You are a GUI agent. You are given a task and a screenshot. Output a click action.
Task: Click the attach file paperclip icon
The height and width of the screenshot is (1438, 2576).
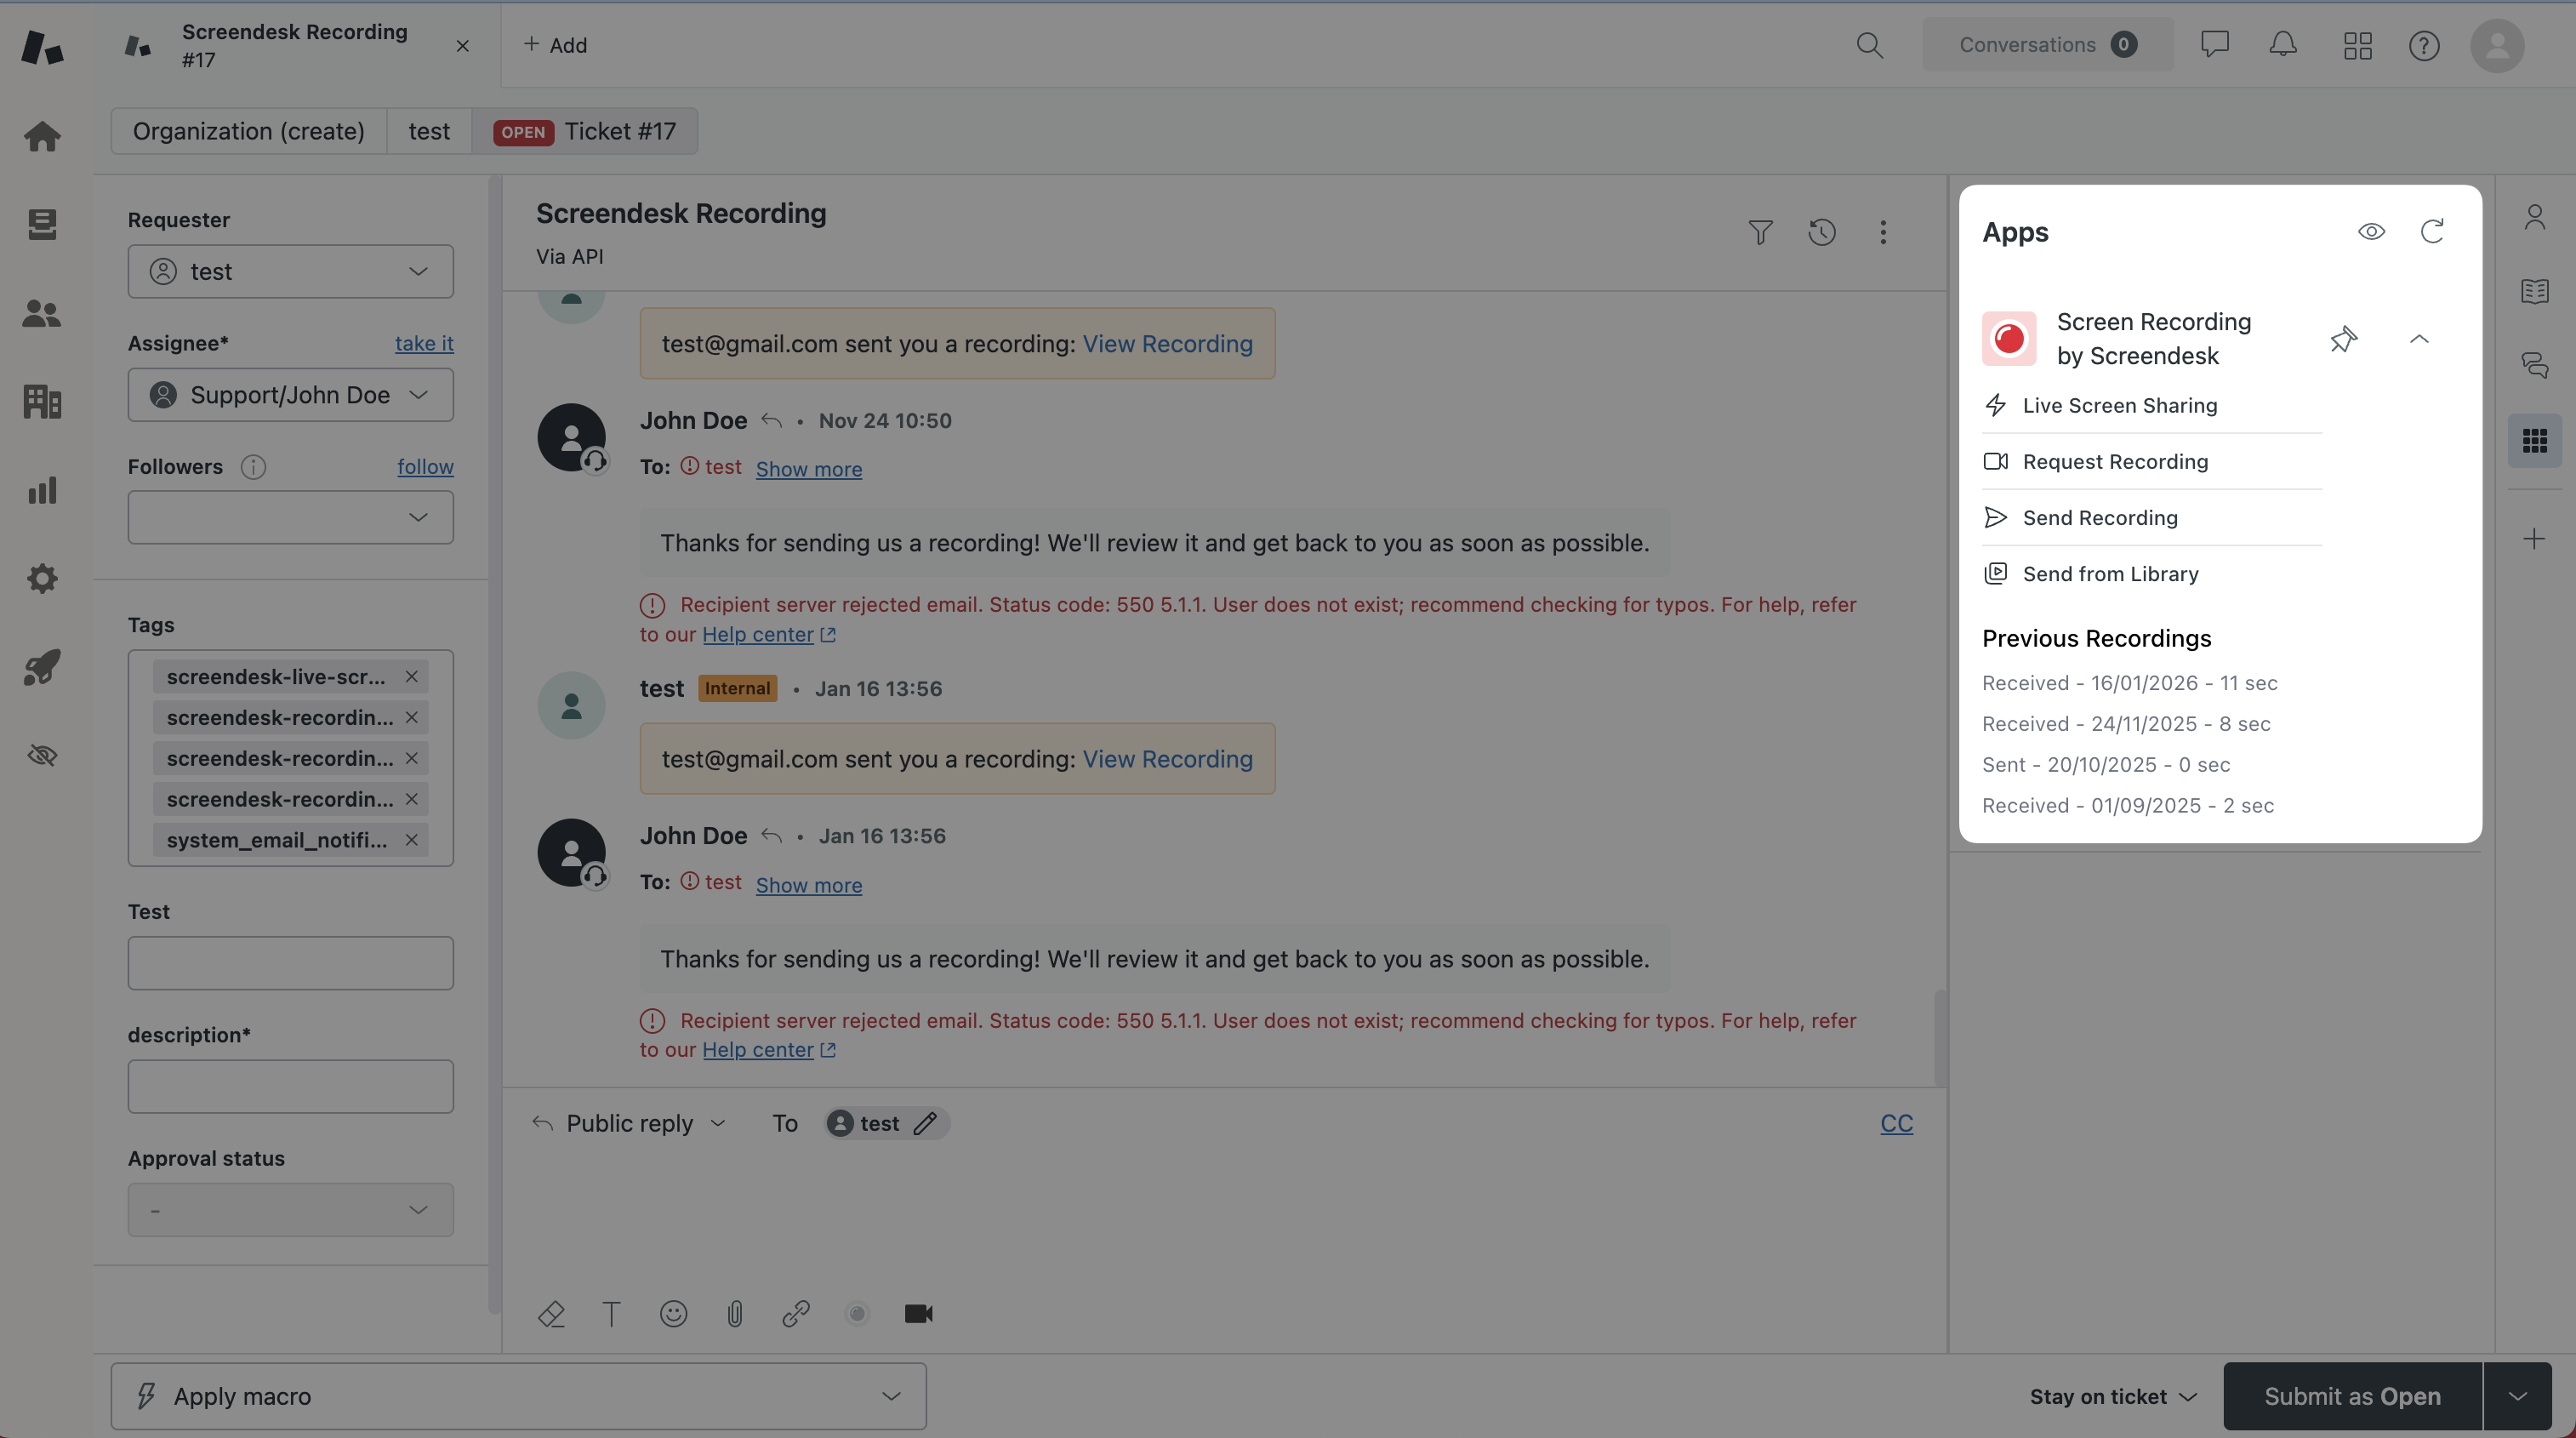click(735, 1314)
